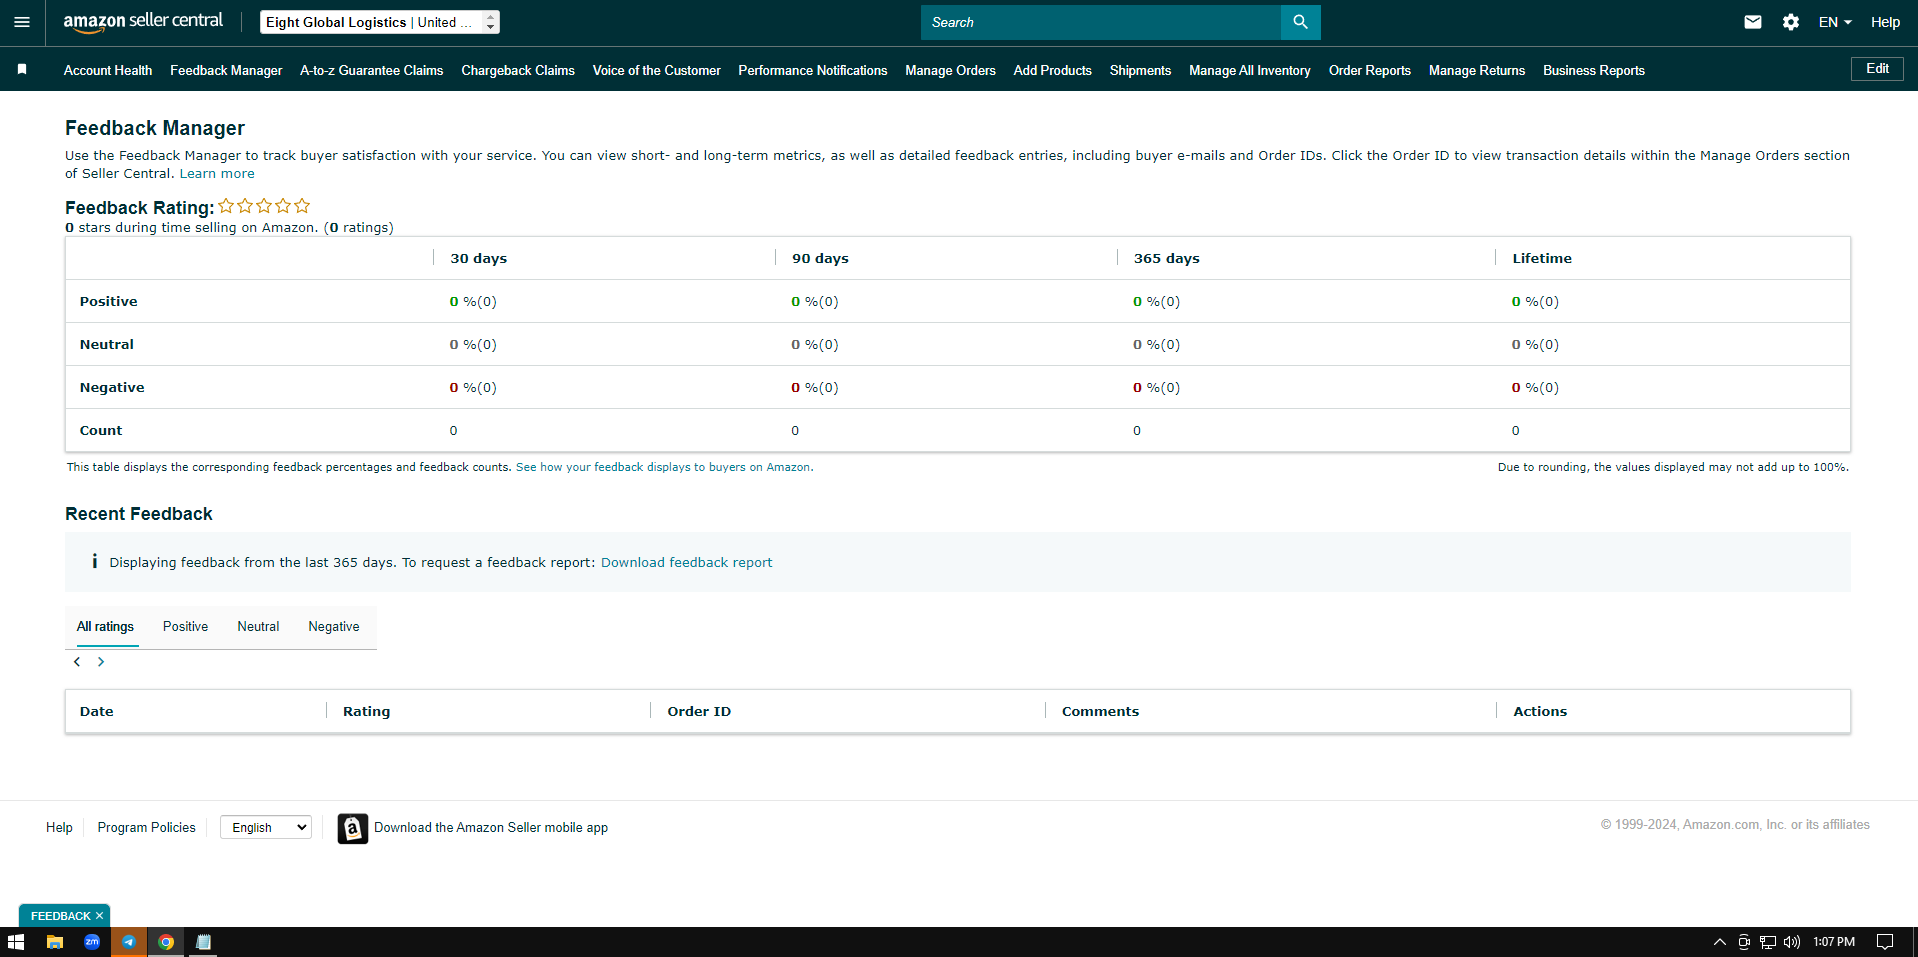Open Zoom from the taskbar
Screen dimensions: 1918x957
[92, 942]
